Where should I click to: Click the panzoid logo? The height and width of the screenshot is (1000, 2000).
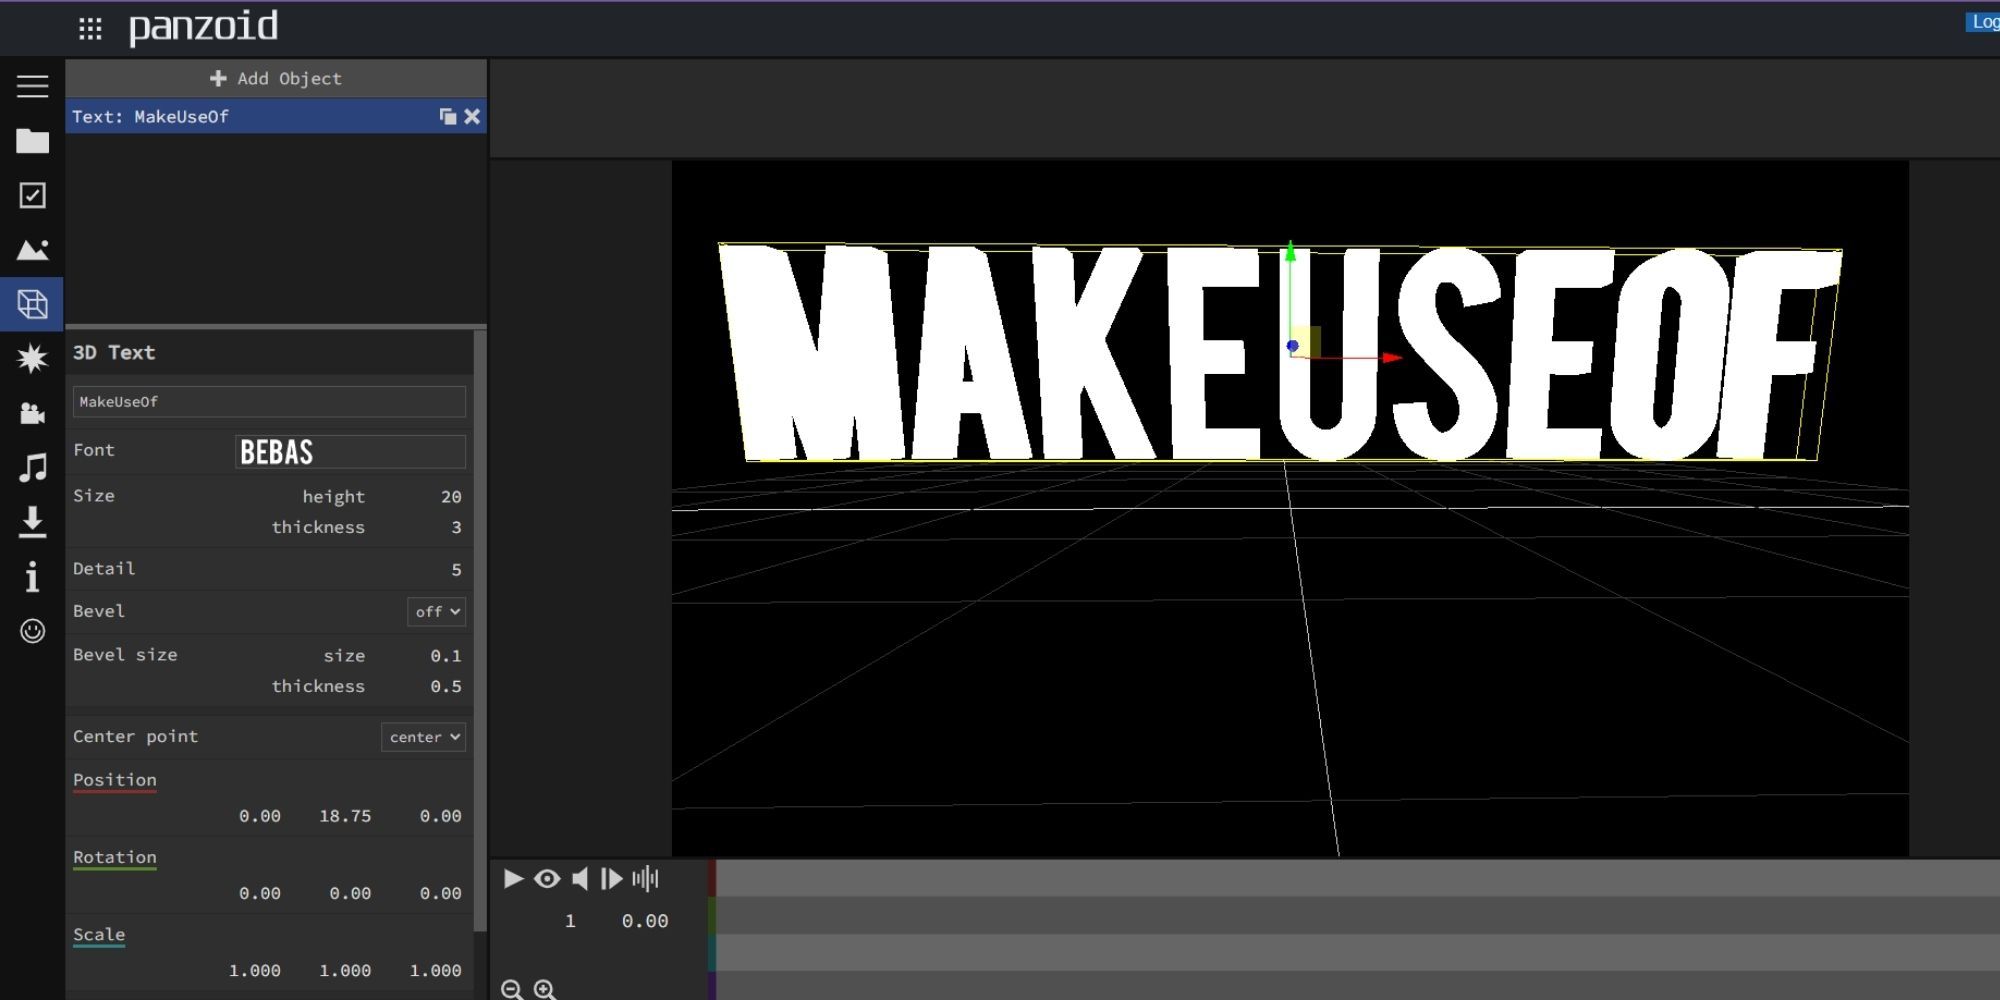coord(204,27)
